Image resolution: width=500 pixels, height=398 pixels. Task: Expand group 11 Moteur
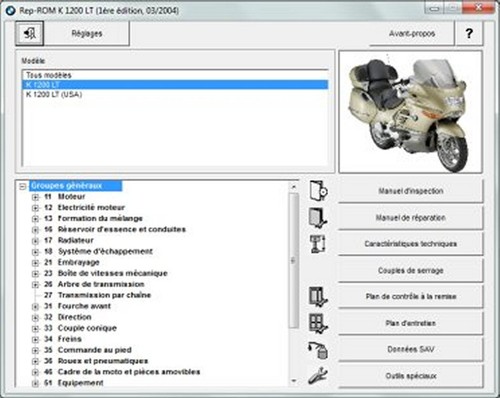click(x=35, y=197)
